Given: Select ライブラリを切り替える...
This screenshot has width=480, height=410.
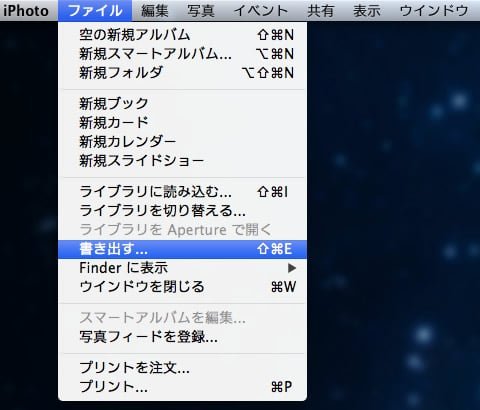Looking at the screenshot, I should (182, 211).
